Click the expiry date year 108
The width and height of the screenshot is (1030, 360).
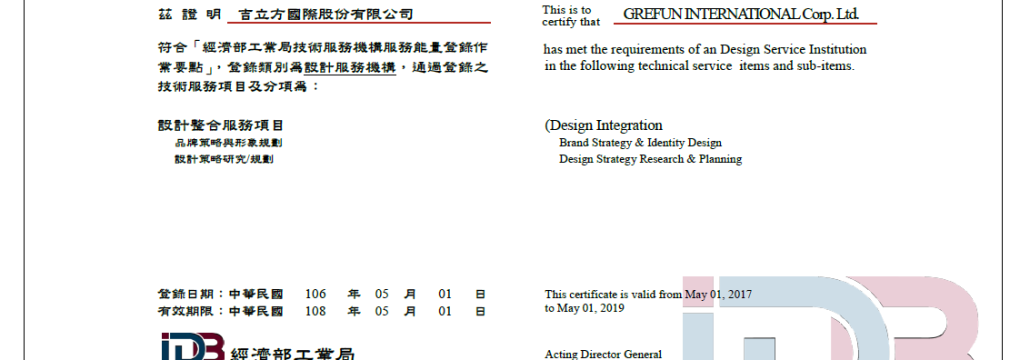[x=315, y=311]
